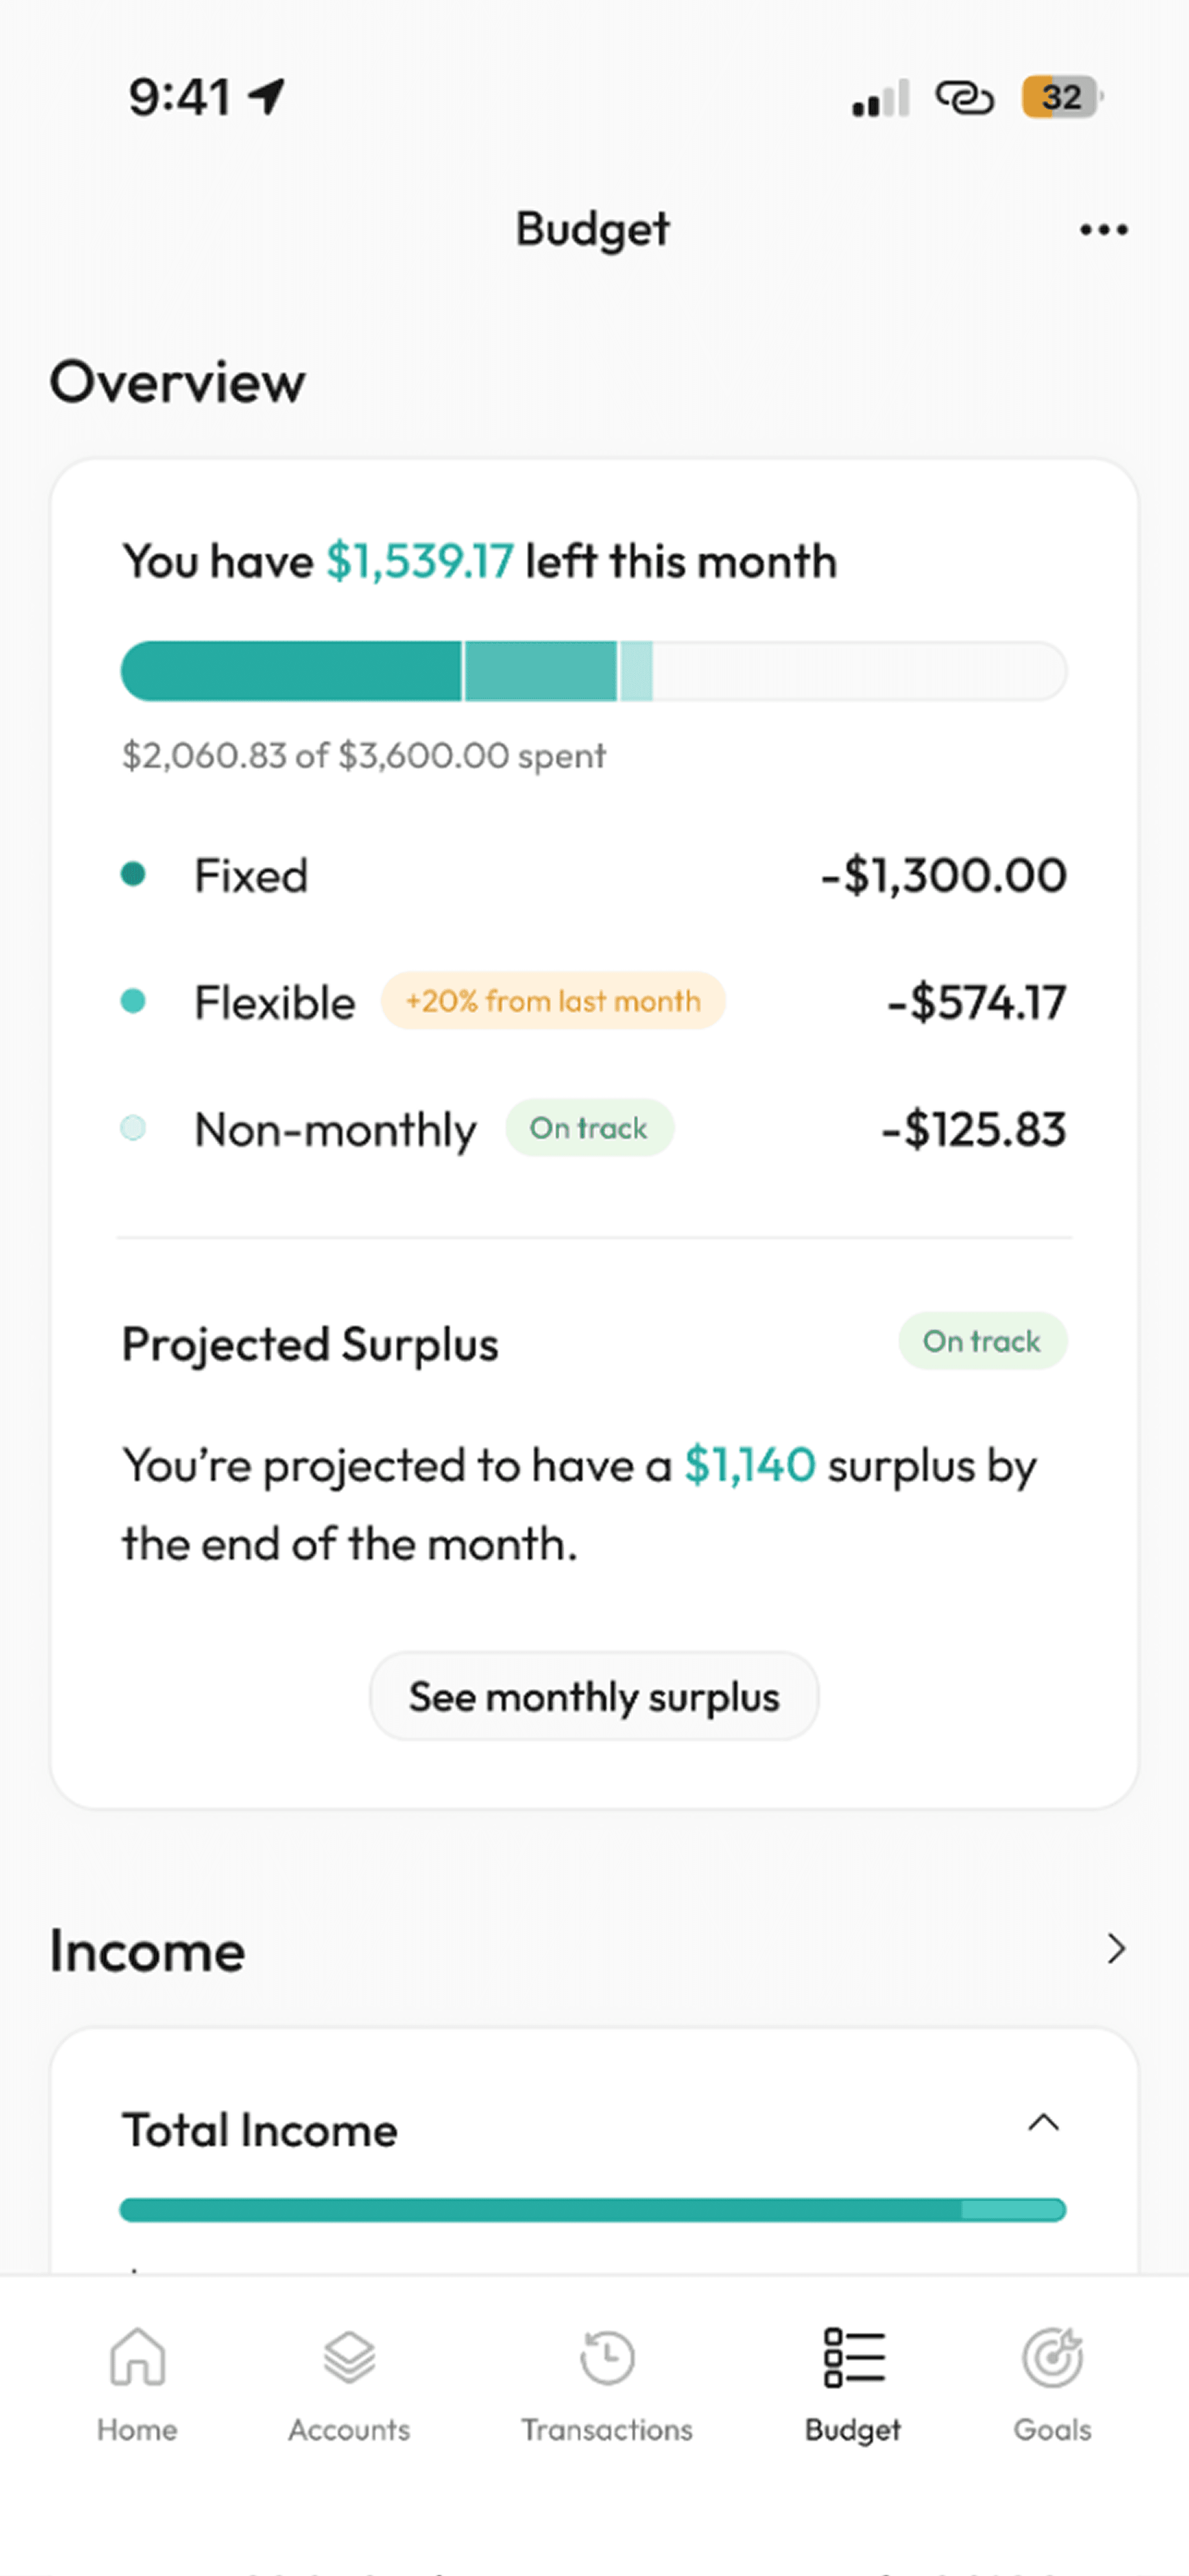The height and width of the screenshot is (2576, 1189).
Task: Open Income details with right chevron
Action: tap(1116, 1948)
